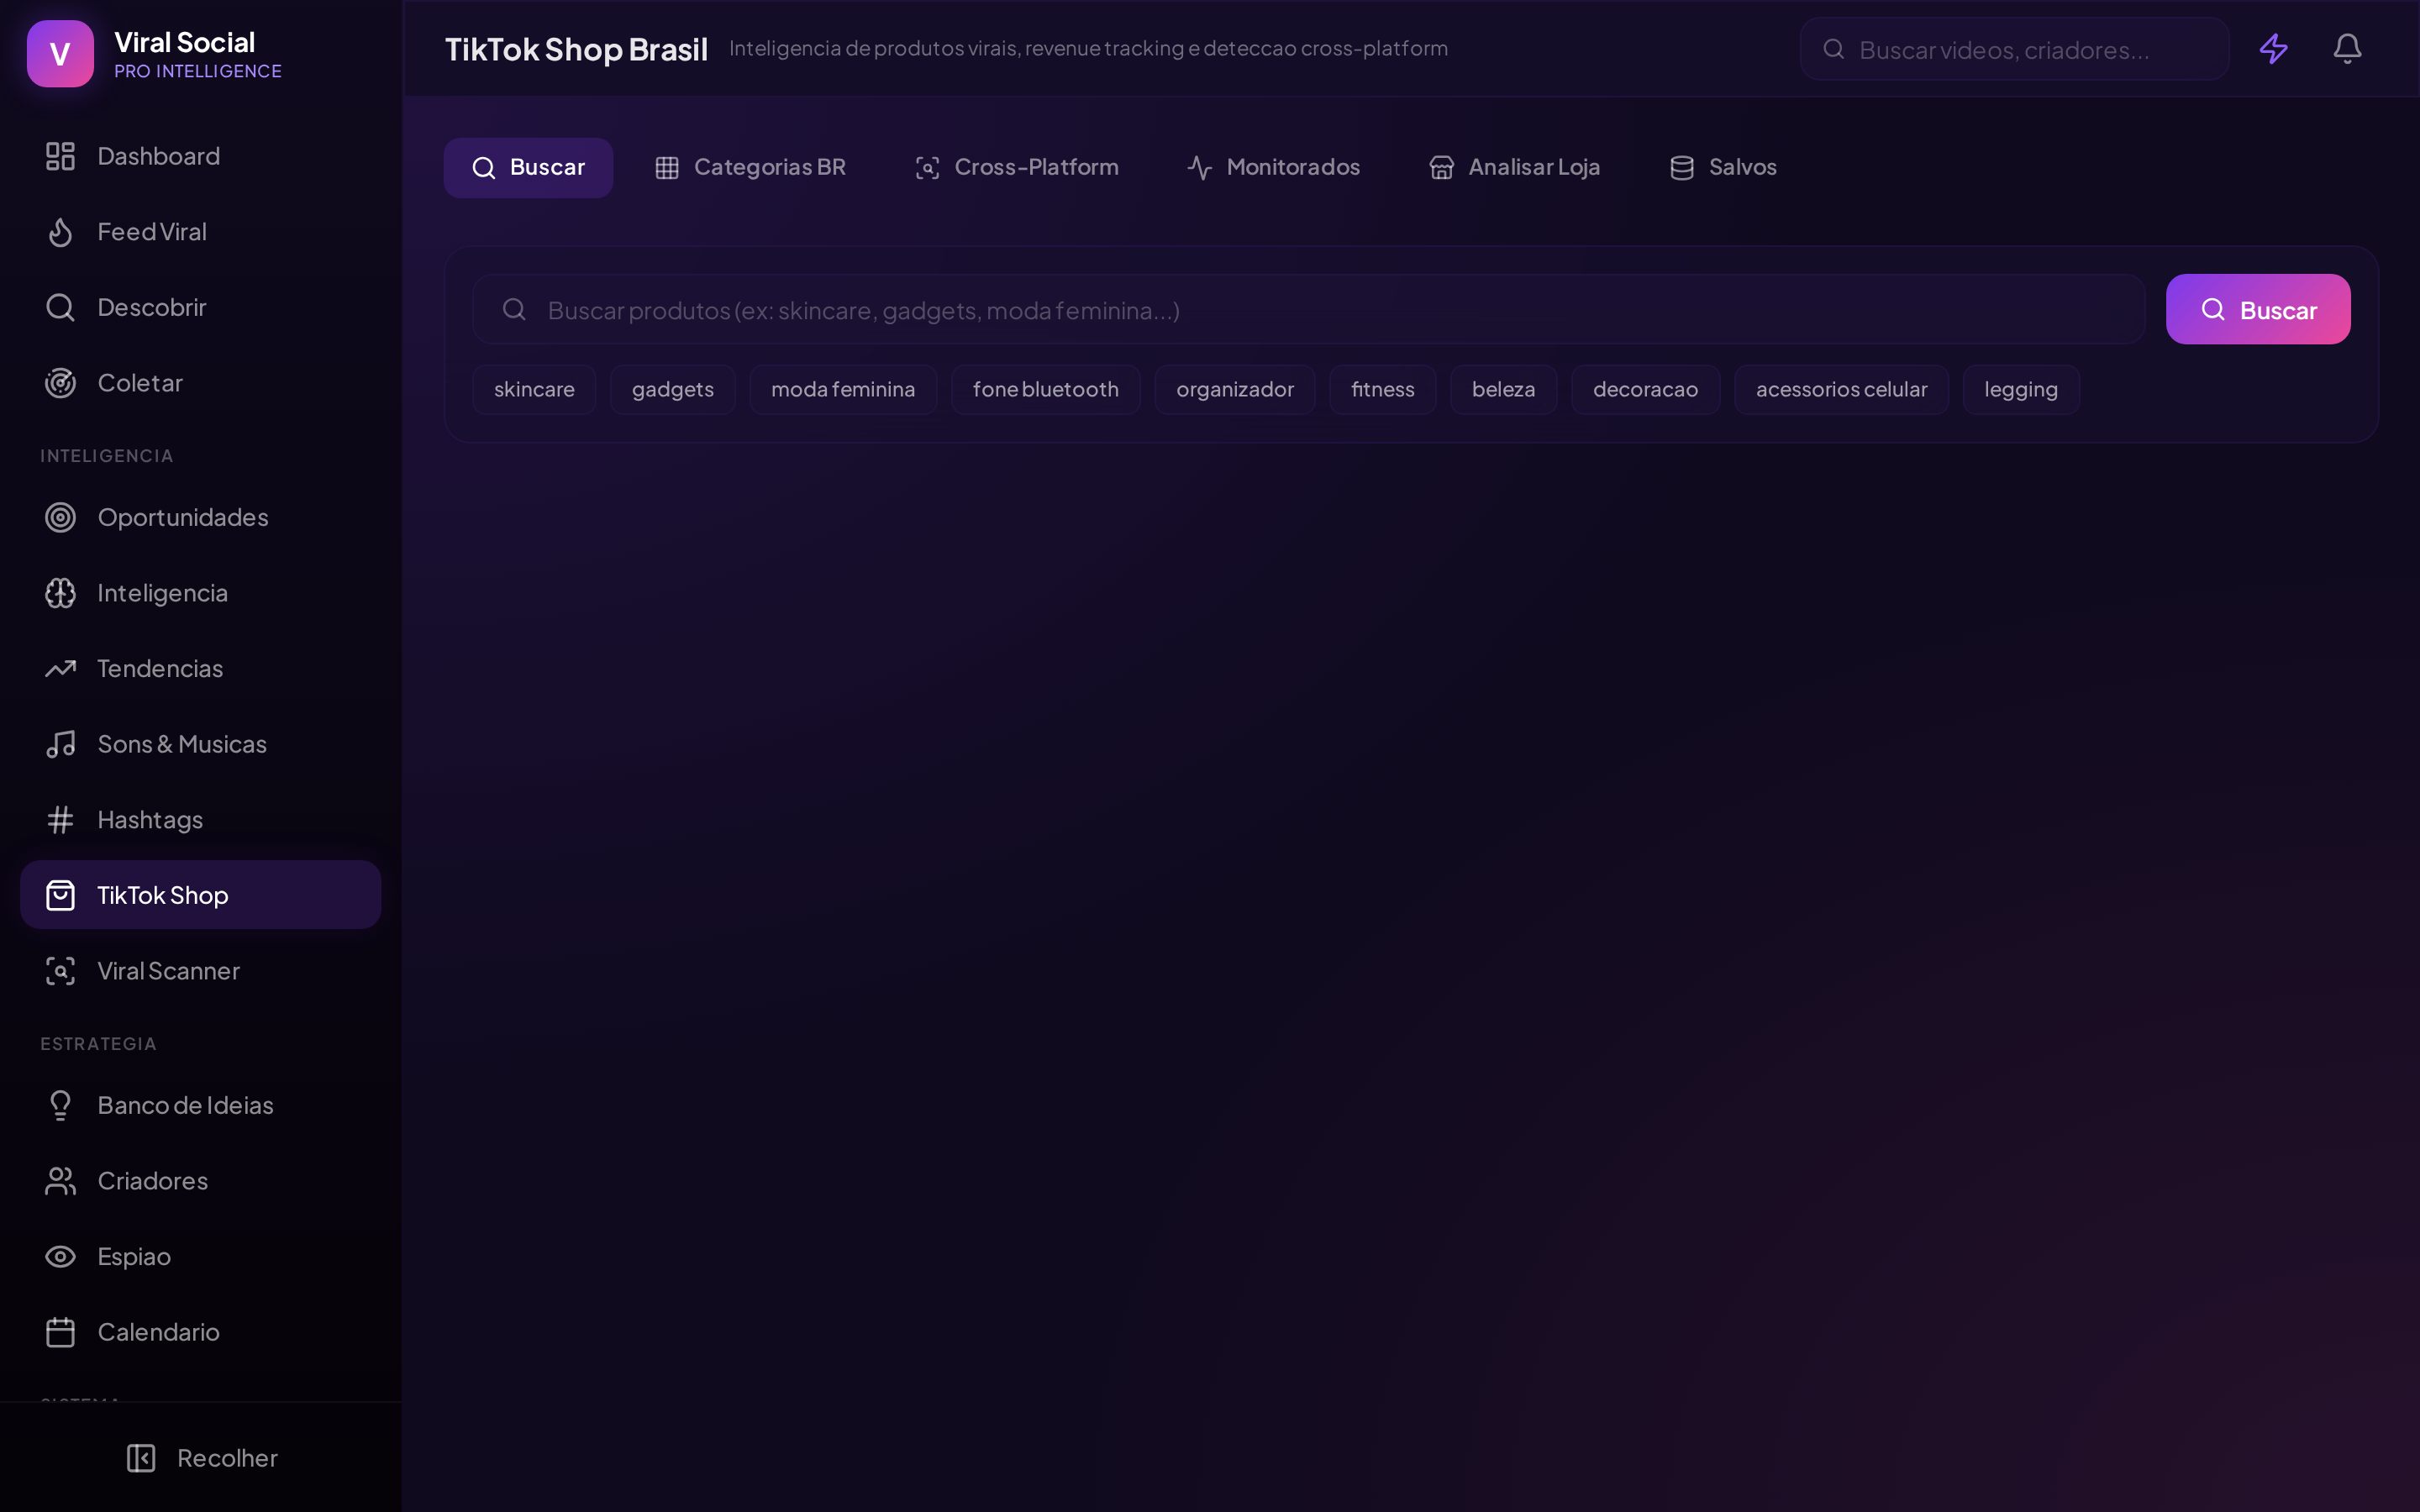Select the Analisar Loja tab
Screen dimensions: 2420x1512
click(1514, 167)
